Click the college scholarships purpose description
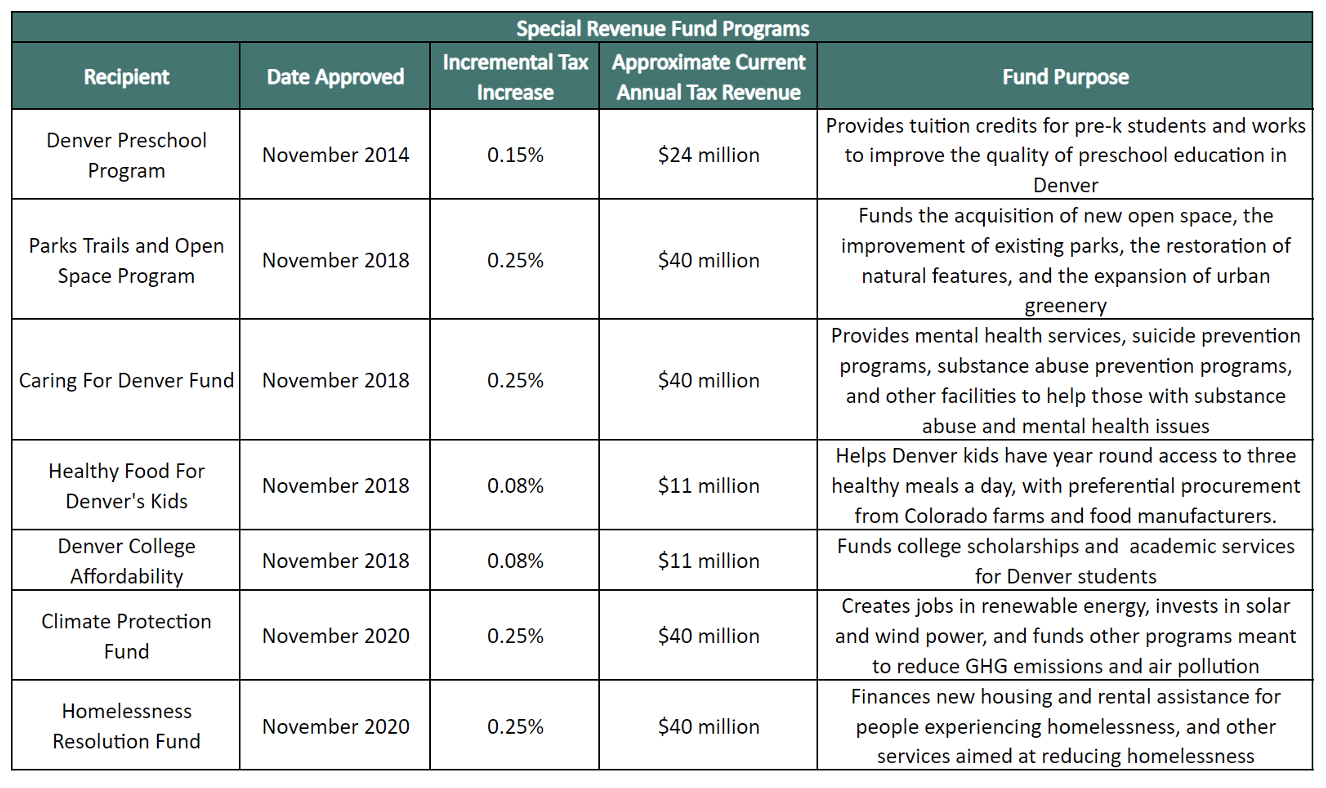This screenshot has width=1326, height=788. point(1065,561)
